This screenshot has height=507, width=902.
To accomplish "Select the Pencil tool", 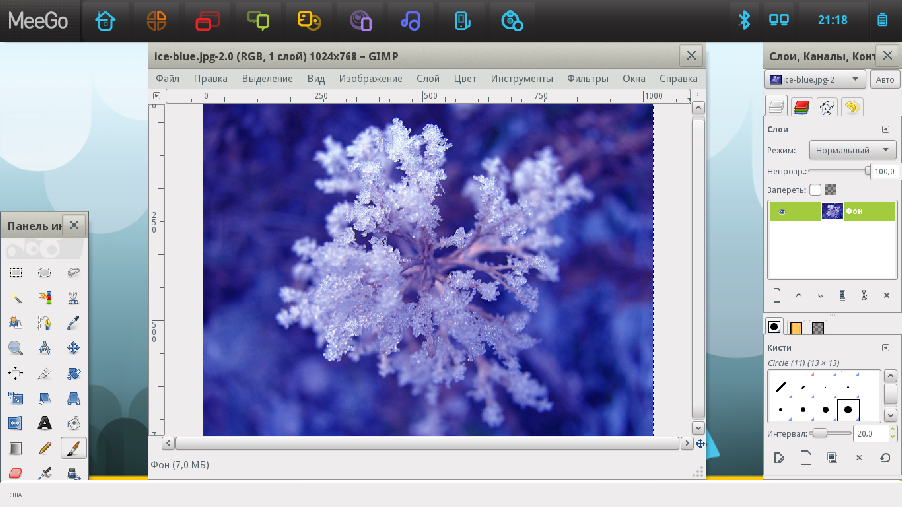I will 44,448.
